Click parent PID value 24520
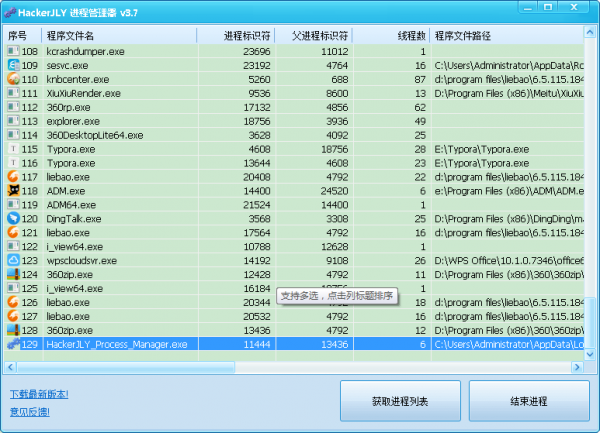The width and height of the screenshot is (600, 433). tap(334, 191)
